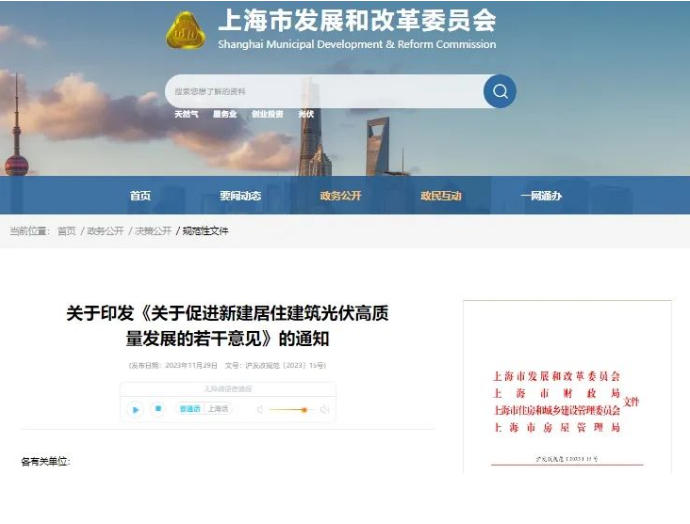This screenshot has width=690, height=524.
Task: Play the audio reading of the notice
Action: click(x=135, y=410)
